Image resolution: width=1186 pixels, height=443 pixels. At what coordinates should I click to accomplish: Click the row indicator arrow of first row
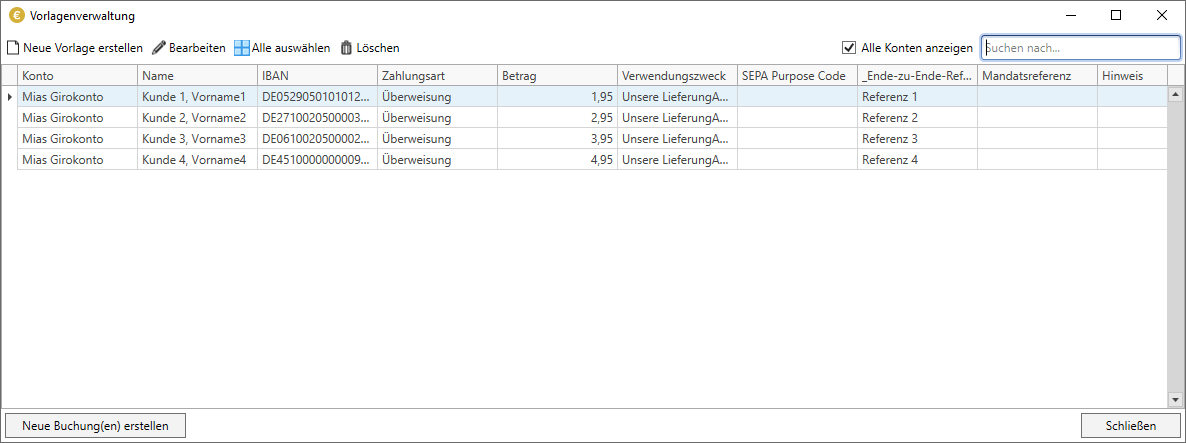point(10,97)
